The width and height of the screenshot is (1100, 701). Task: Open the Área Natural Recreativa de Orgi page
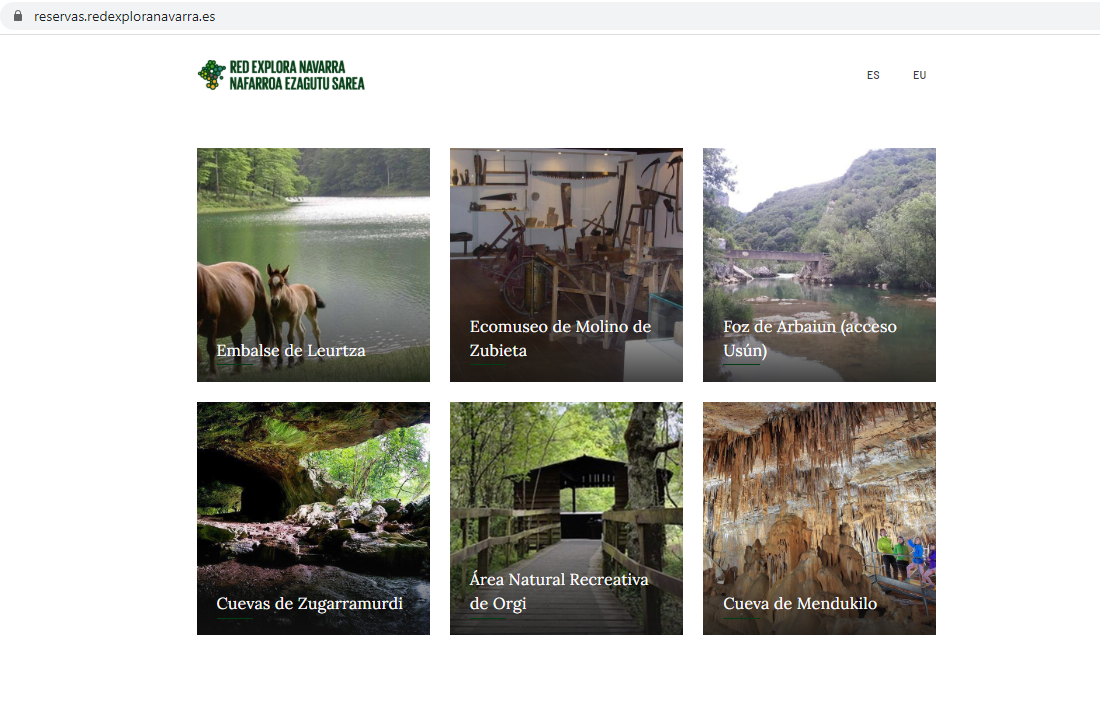559,590
